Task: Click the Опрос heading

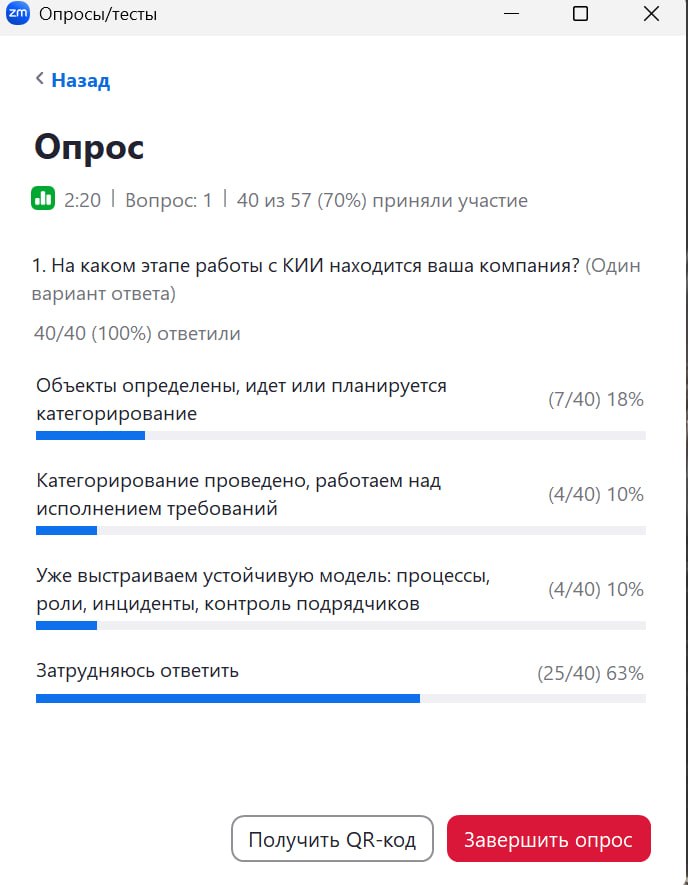Action: pyautogui.click(x=89, y=147)
